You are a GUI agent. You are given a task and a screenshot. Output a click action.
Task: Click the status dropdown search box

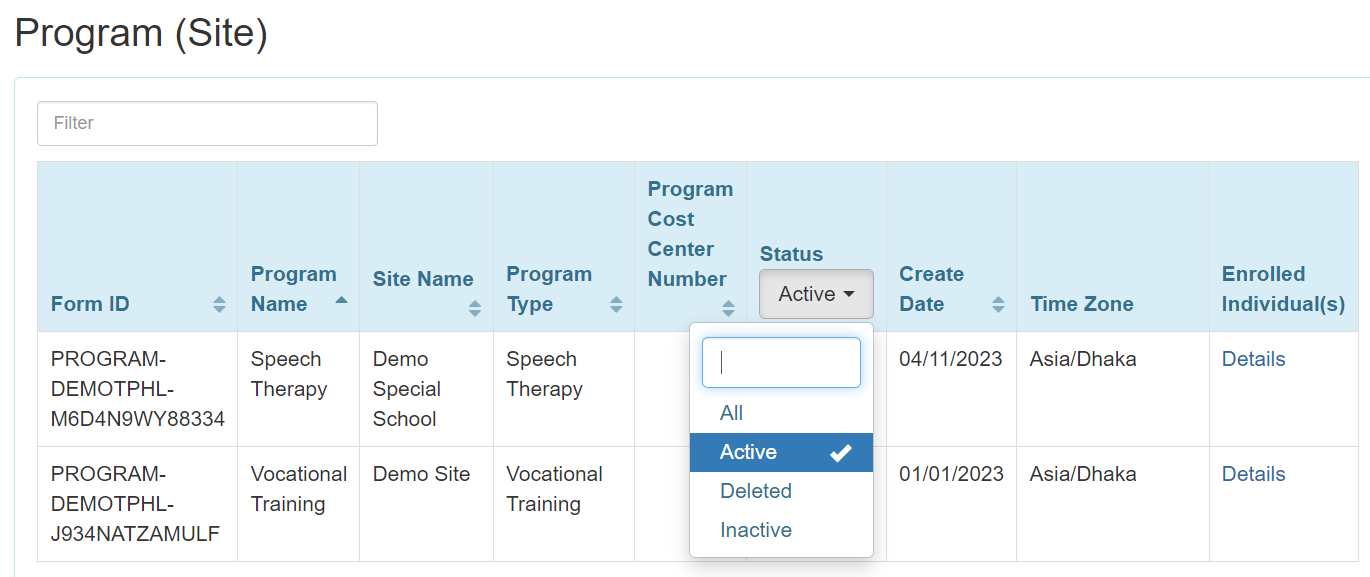coord(781,362)
